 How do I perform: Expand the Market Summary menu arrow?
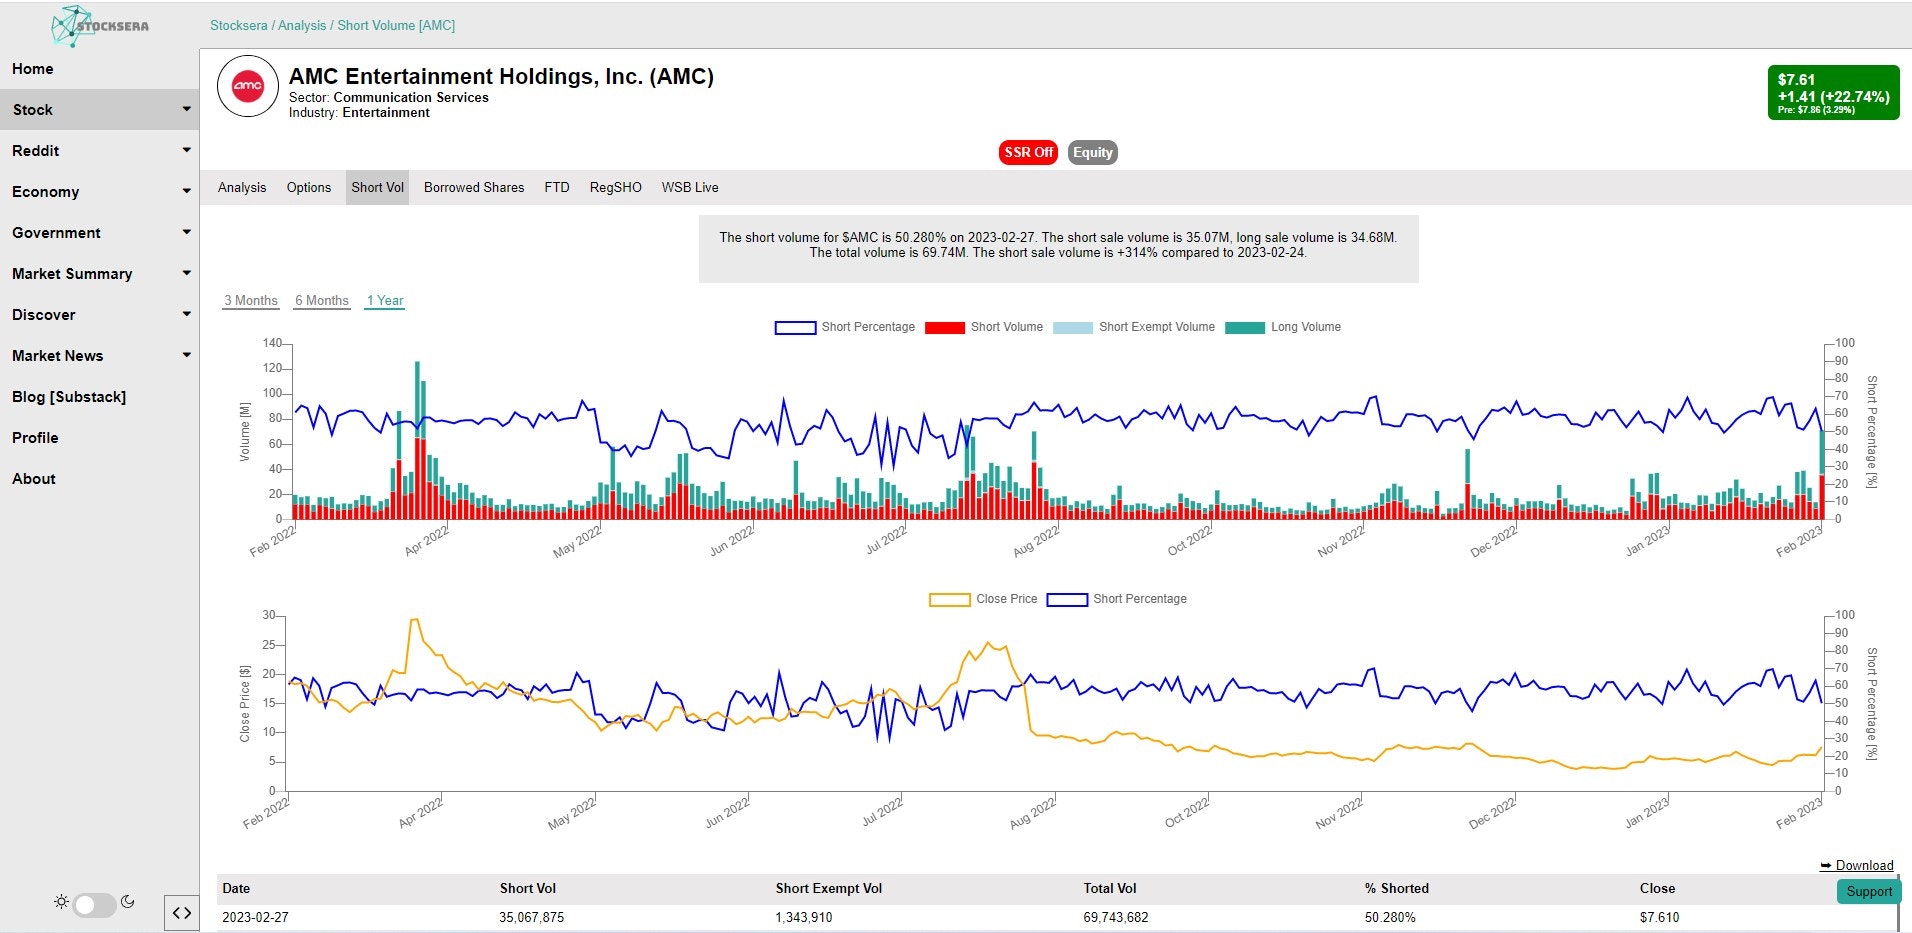pyautogui.click(x=186, y=273)
